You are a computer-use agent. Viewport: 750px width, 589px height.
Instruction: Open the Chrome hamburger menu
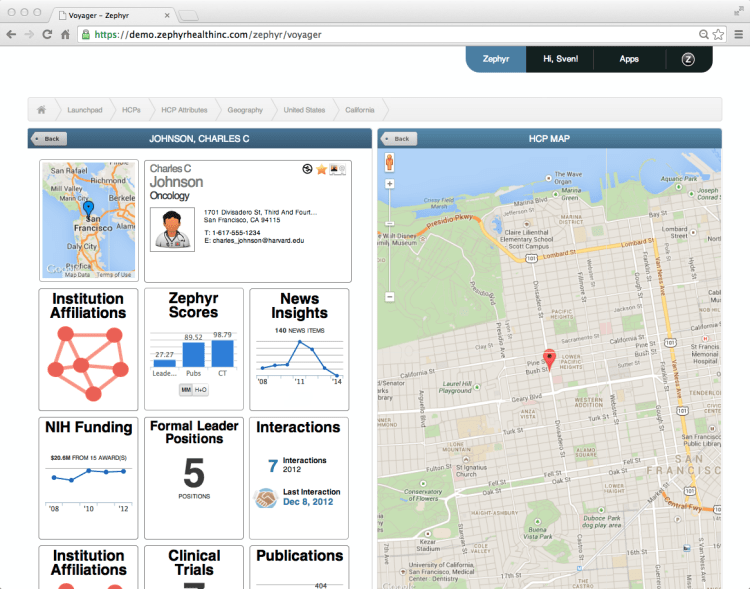pyautogui.click(x=739, y=34)
